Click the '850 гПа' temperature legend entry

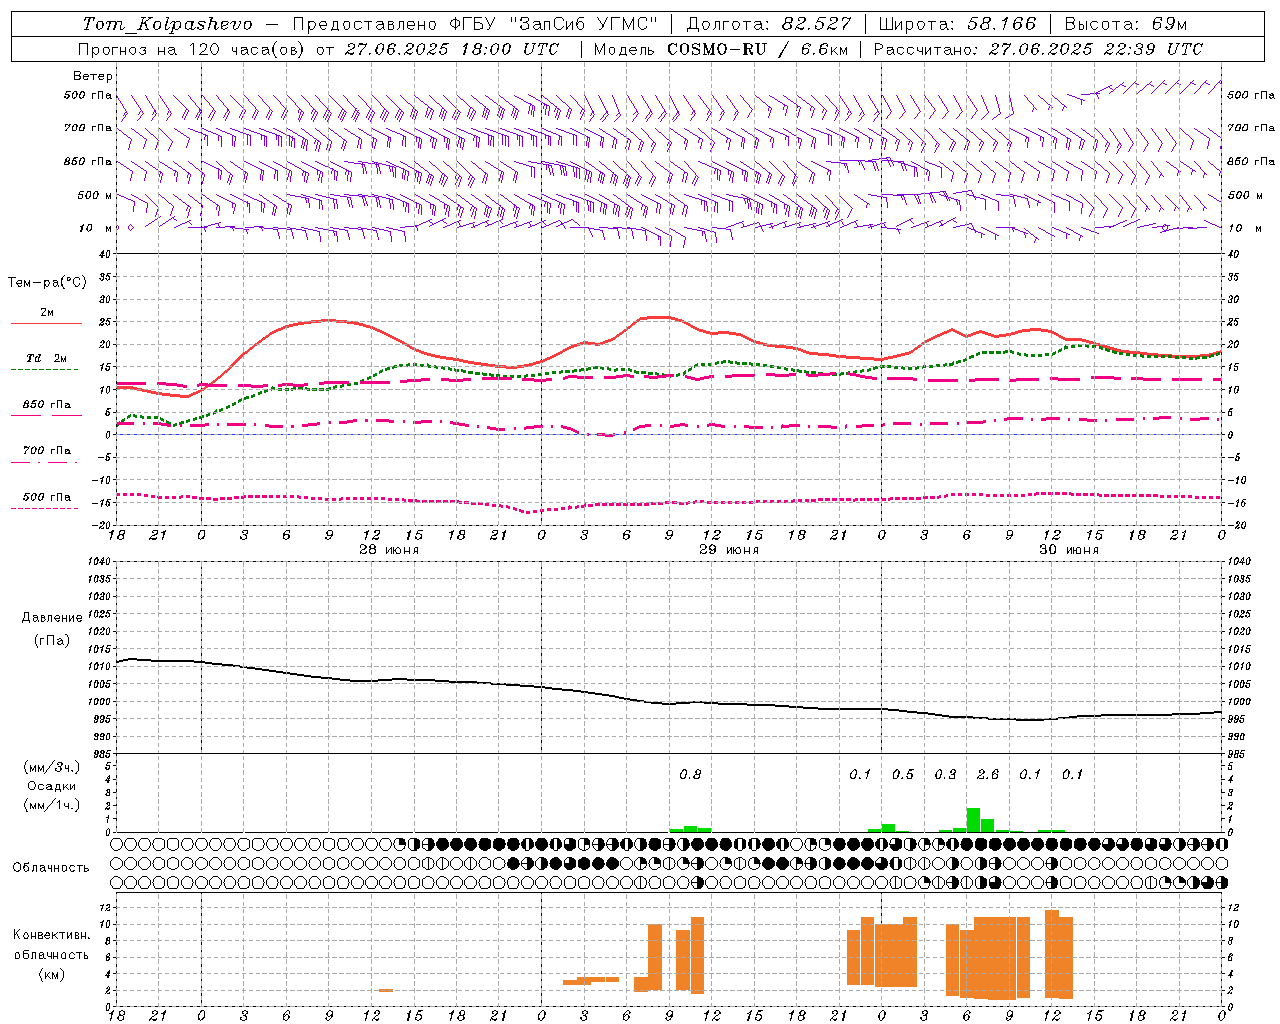(x=47, y=405)
